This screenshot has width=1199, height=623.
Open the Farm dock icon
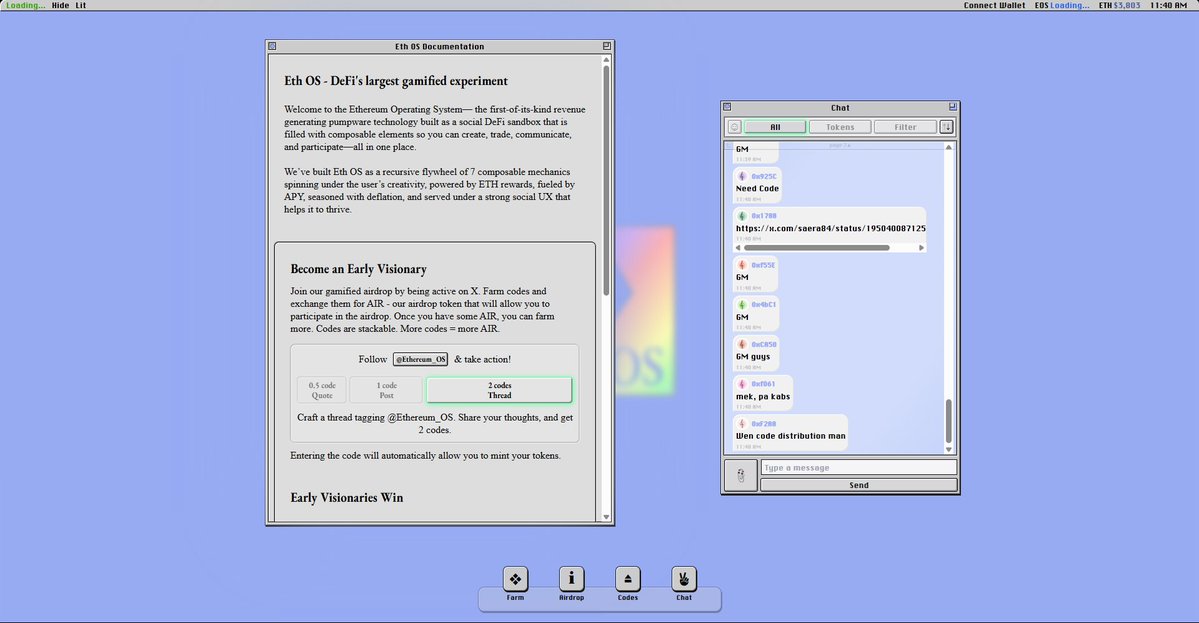point(515,579)
